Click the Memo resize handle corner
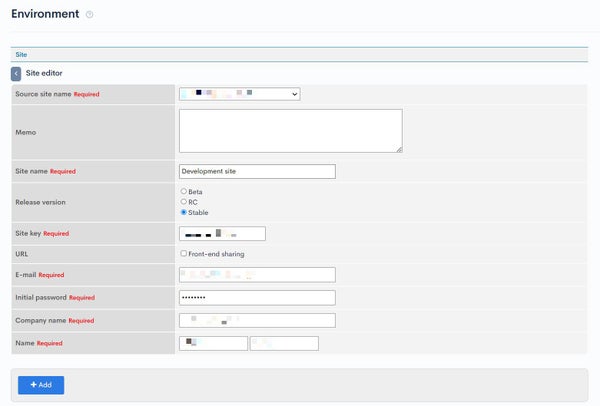This screenshot has height=406, width=600. pos(399,150)
